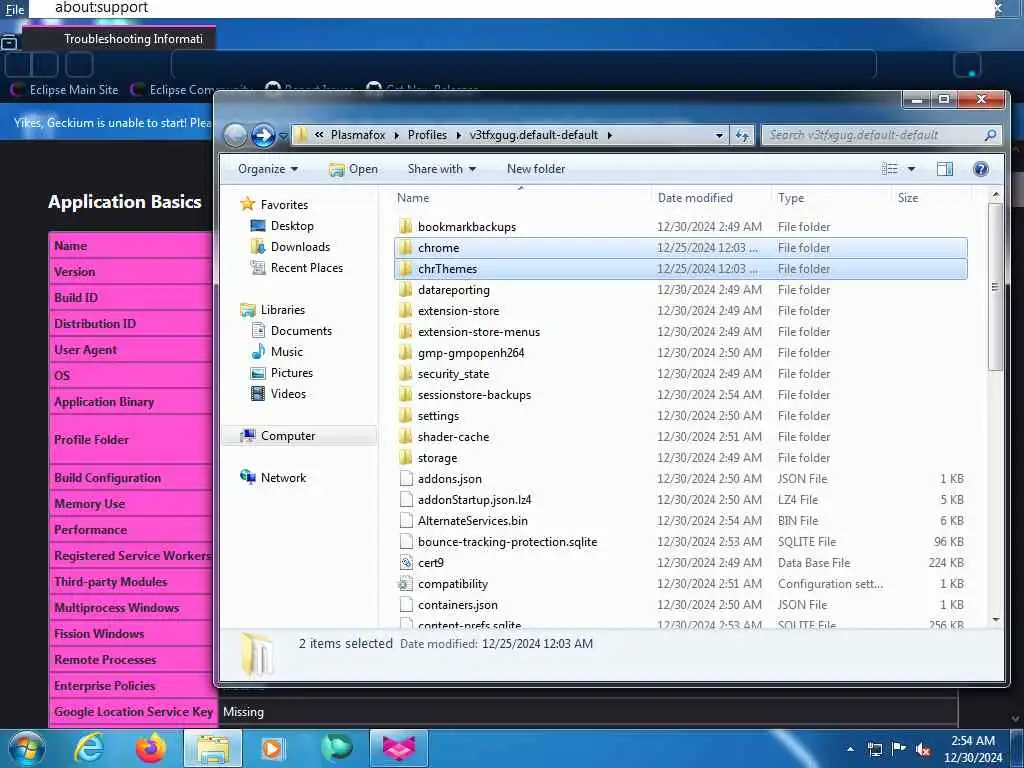Open Eclipse Main Site bookmark
Viewport: 1024px width, 768px height.
pyautogui.click(x=64, y=90)
